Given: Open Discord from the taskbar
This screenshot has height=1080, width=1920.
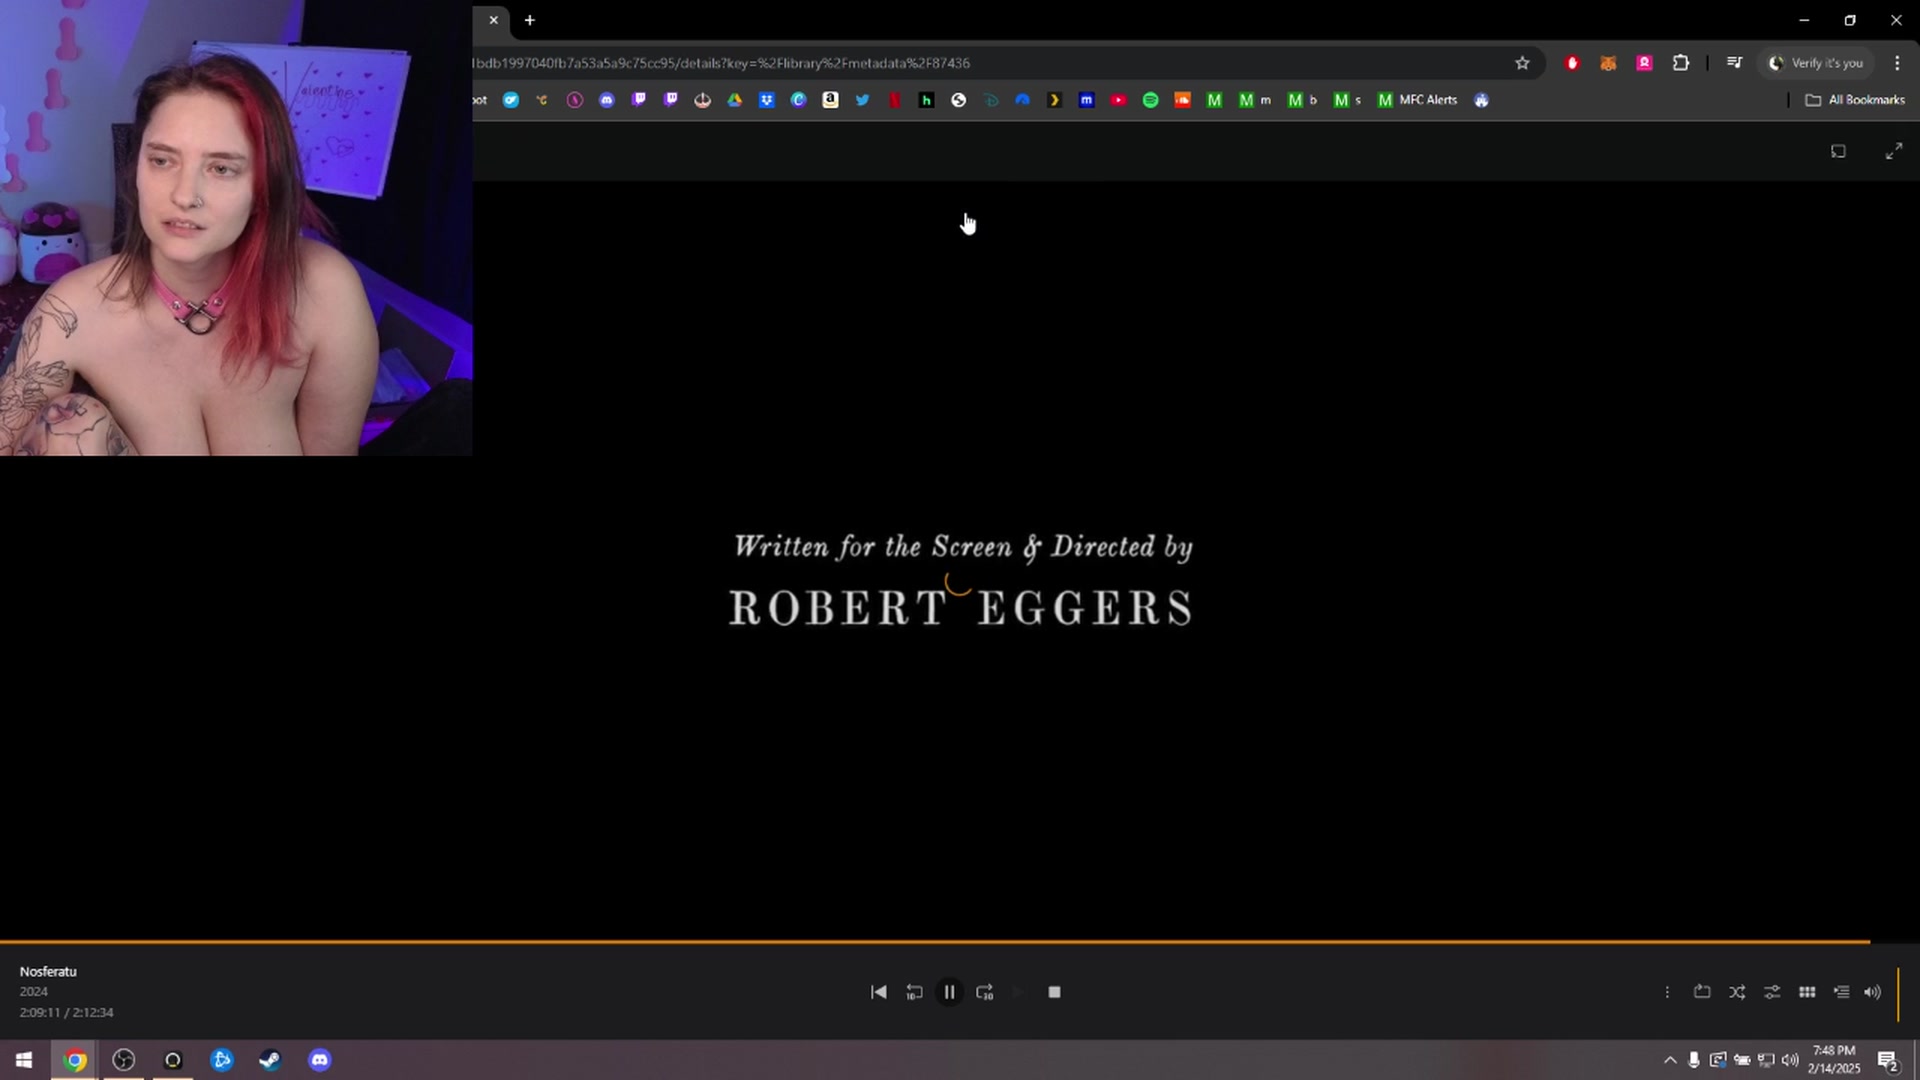Looking at the screenshot, I should tap(319, 1060).
